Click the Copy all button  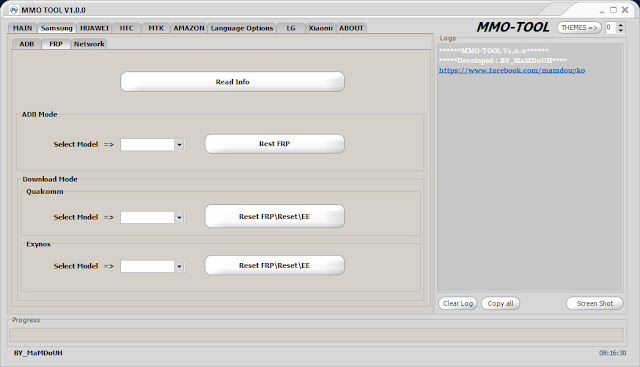point(500,303)
